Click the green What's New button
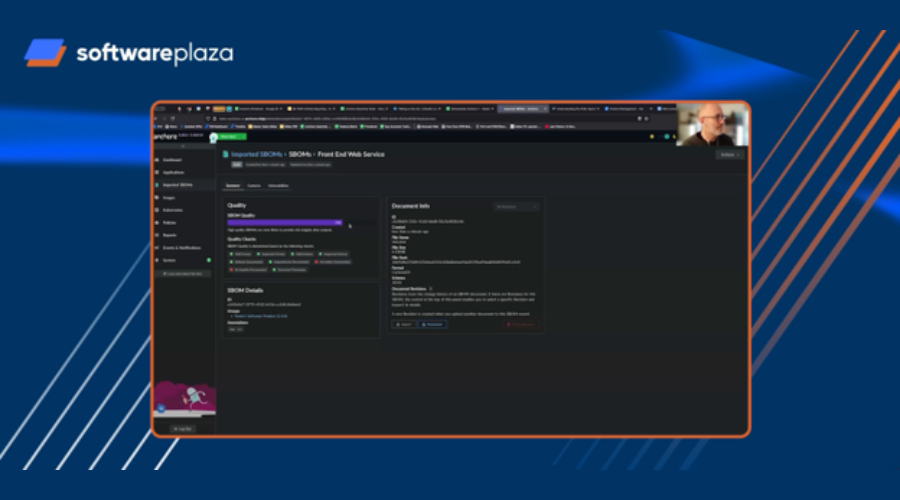 pyautogui.click(x=228, y=137)
